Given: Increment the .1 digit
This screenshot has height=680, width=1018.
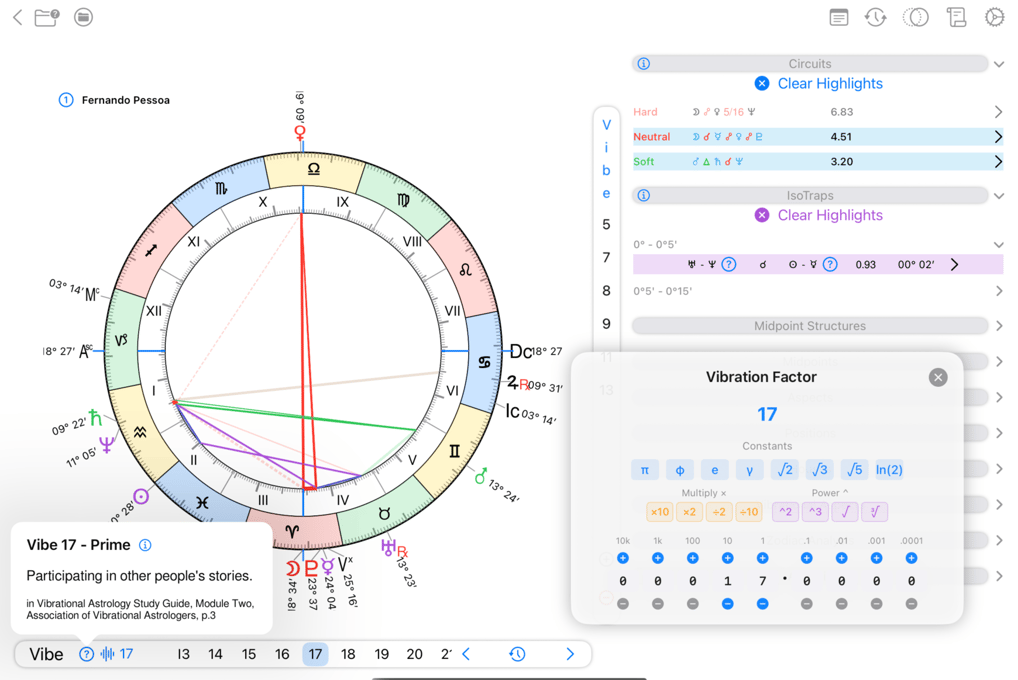Looking at the screenshot, I should (806, 558).
